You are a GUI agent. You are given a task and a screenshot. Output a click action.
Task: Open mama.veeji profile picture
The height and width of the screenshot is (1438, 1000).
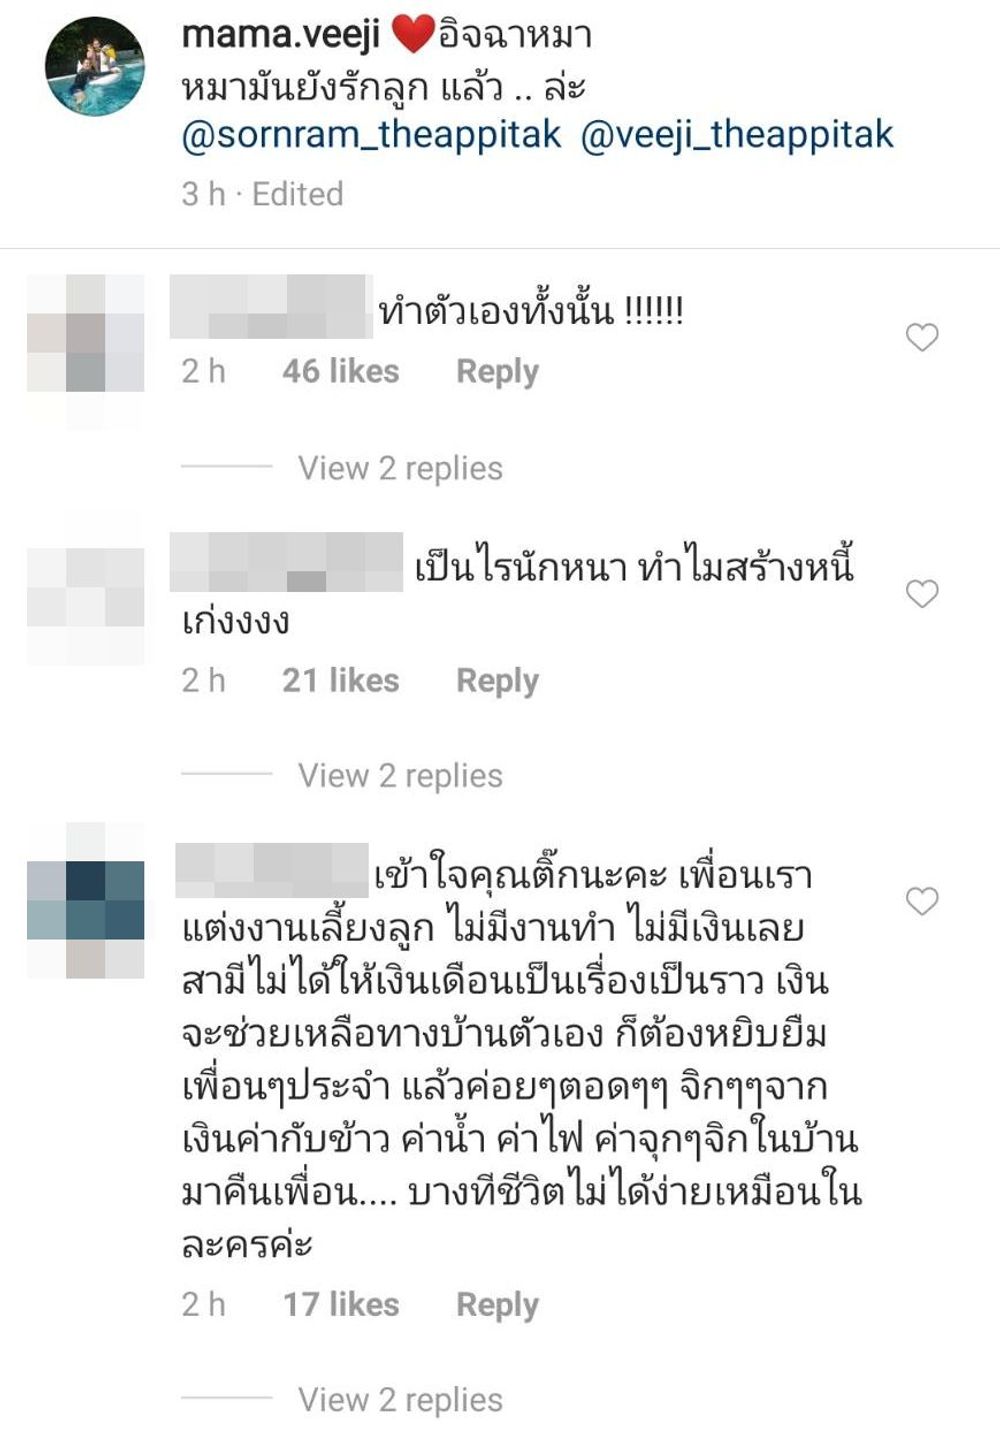pos(95,66)
